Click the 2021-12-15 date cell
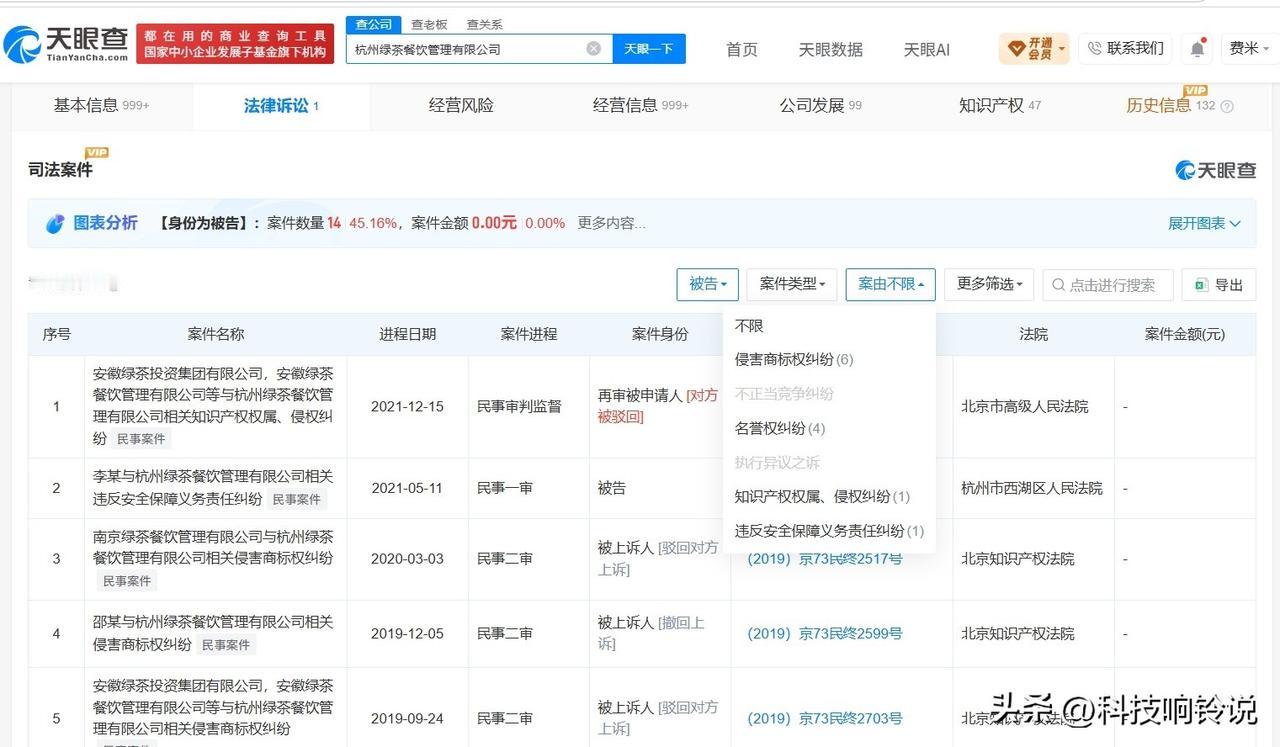The image size is (1280, 747). coord(407,407)
